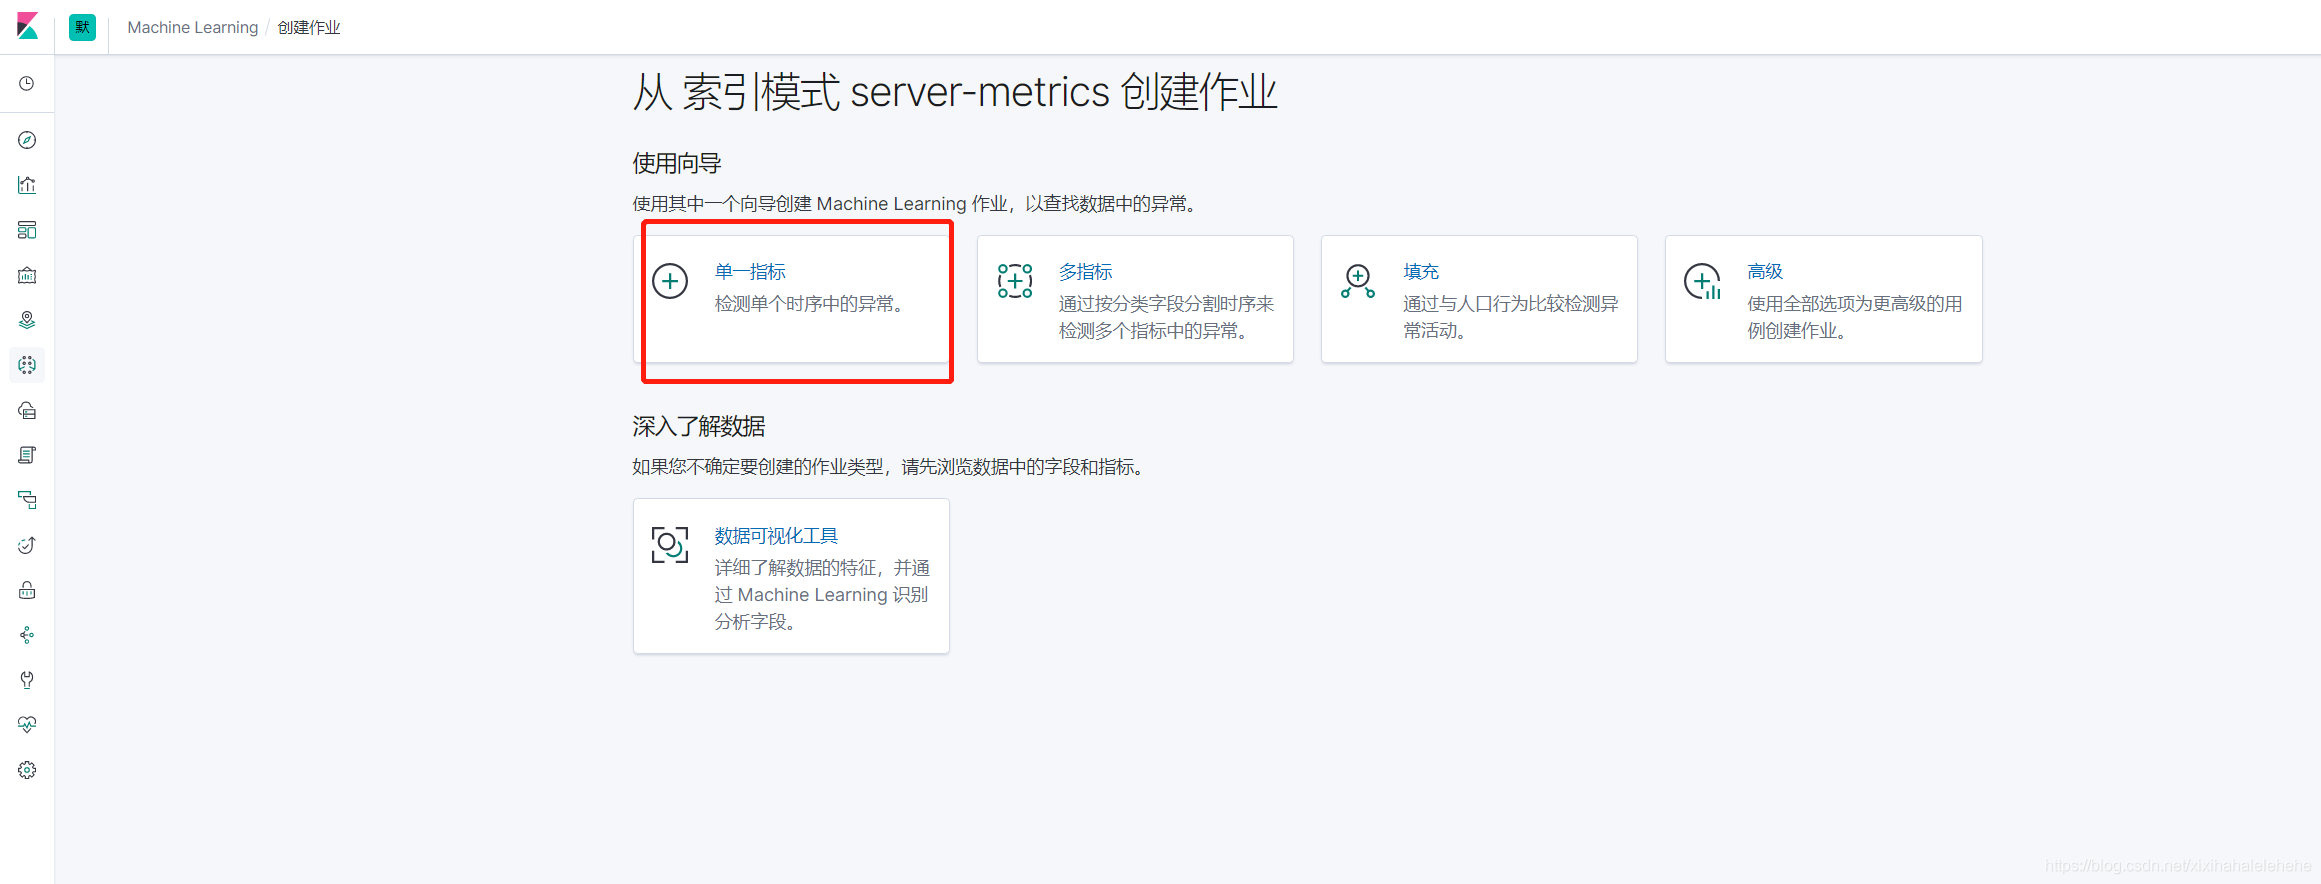
Task: Open Uptime icon in sidebar
Action: [x=27, y=545]
